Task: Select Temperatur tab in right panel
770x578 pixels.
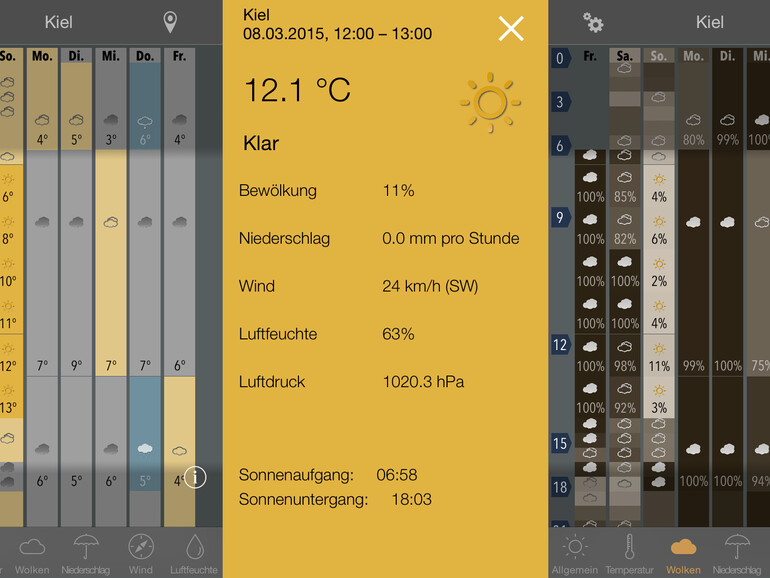Action: click(629, 555)
